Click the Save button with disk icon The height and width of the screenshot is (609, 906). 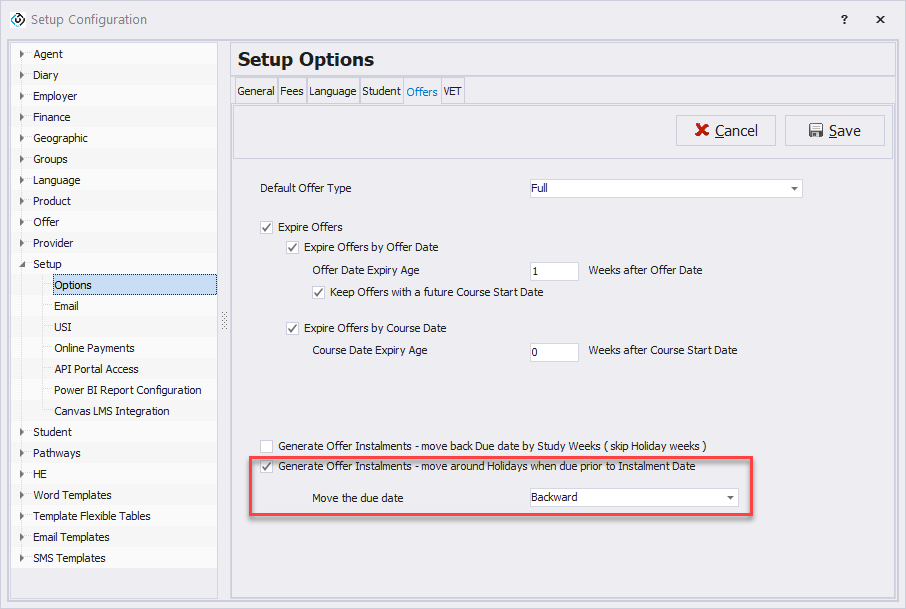834,130
